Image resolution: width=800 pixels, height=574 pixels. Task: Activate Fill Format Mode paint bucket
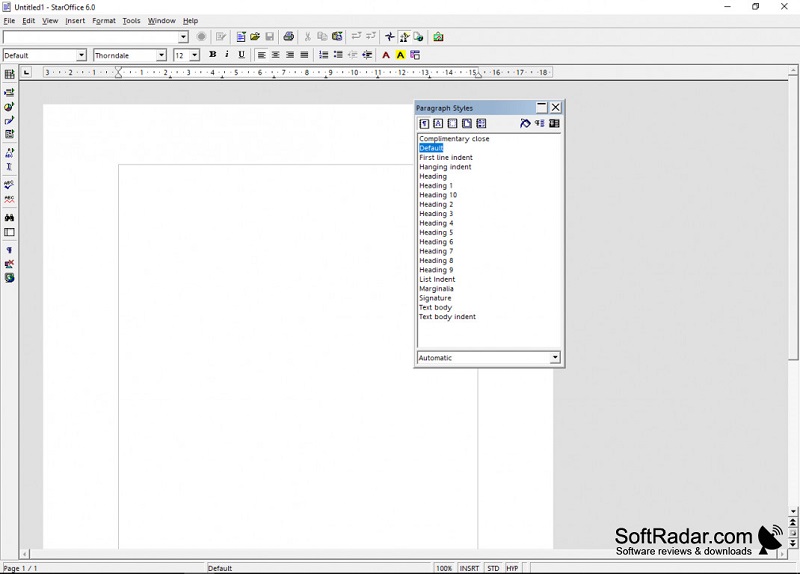click(x=525, y=123)
